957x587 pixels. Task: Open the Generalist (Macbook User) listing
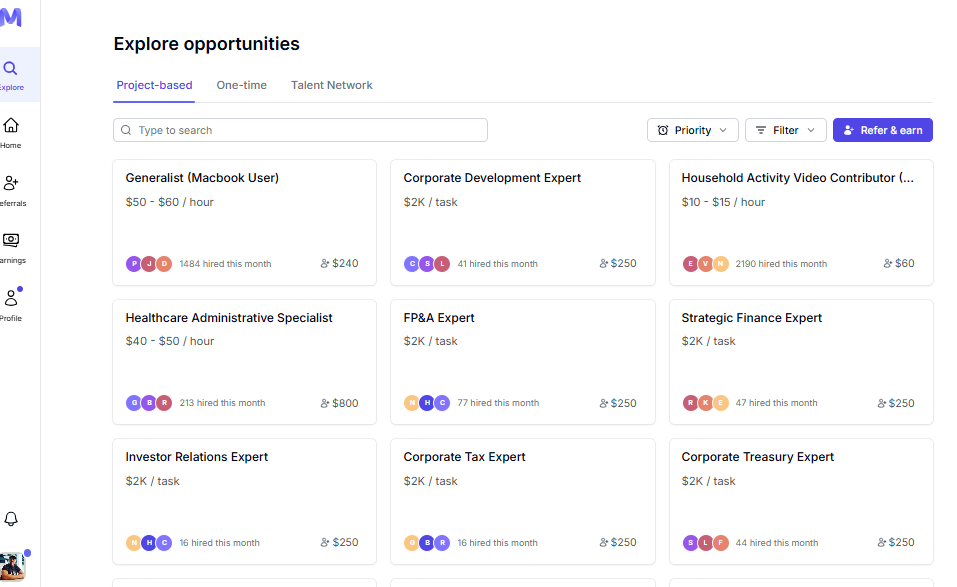coord(244,223)
